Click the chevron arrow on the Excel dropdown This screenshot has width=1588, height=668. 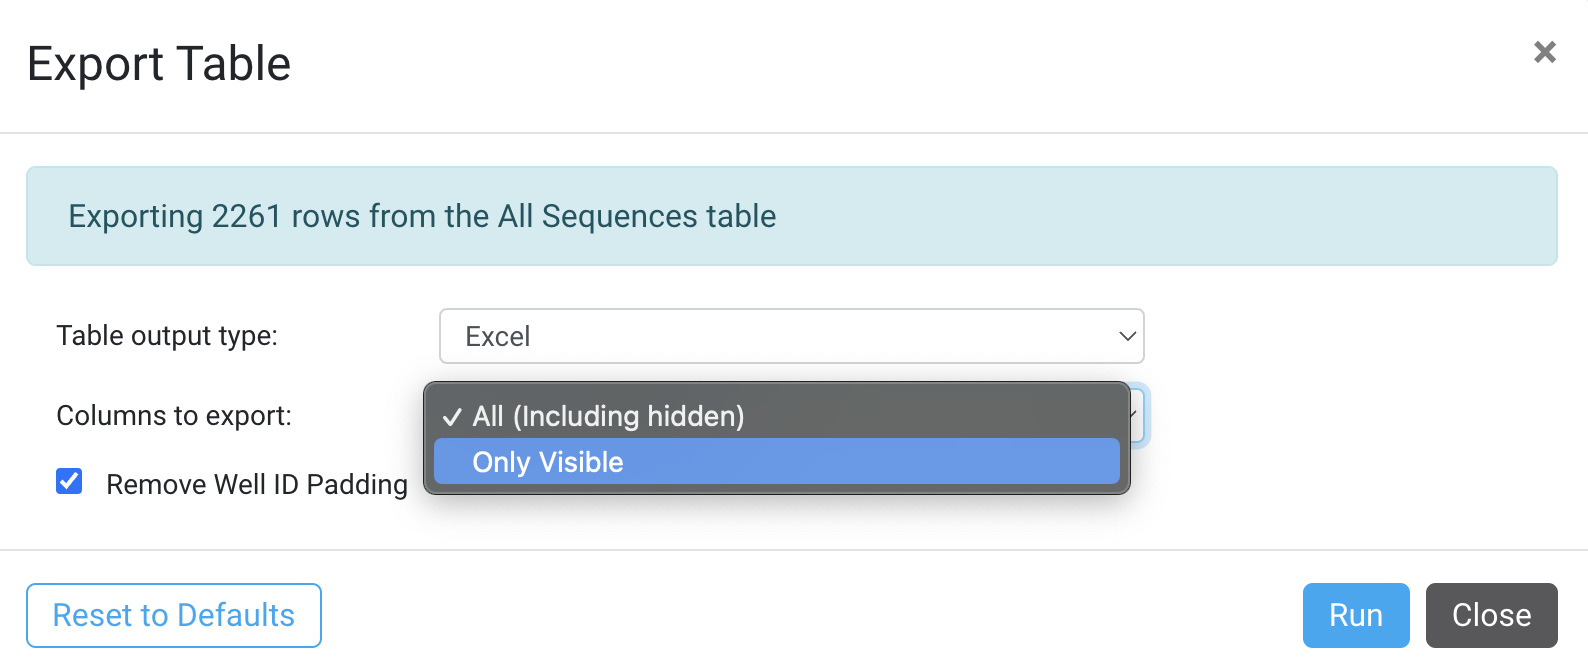coord(1127,336)
